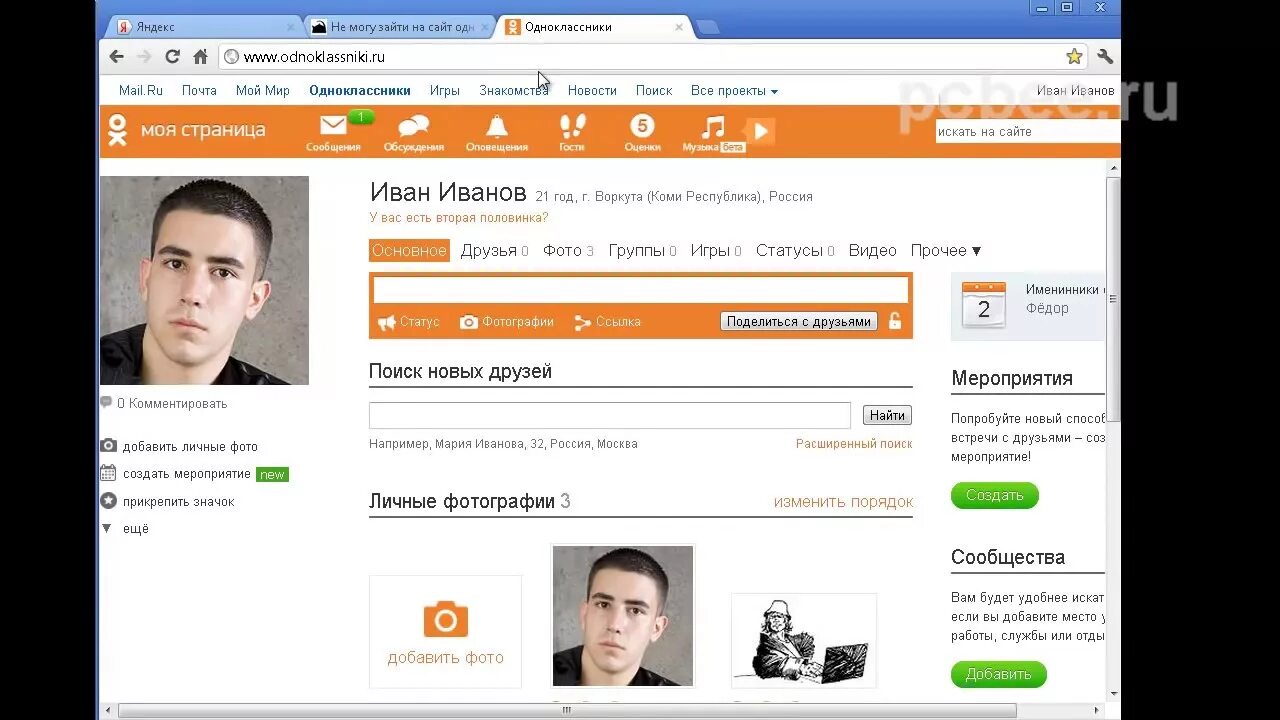Open Мой Мир link
1280x720 pixels.
click(263, 90)
